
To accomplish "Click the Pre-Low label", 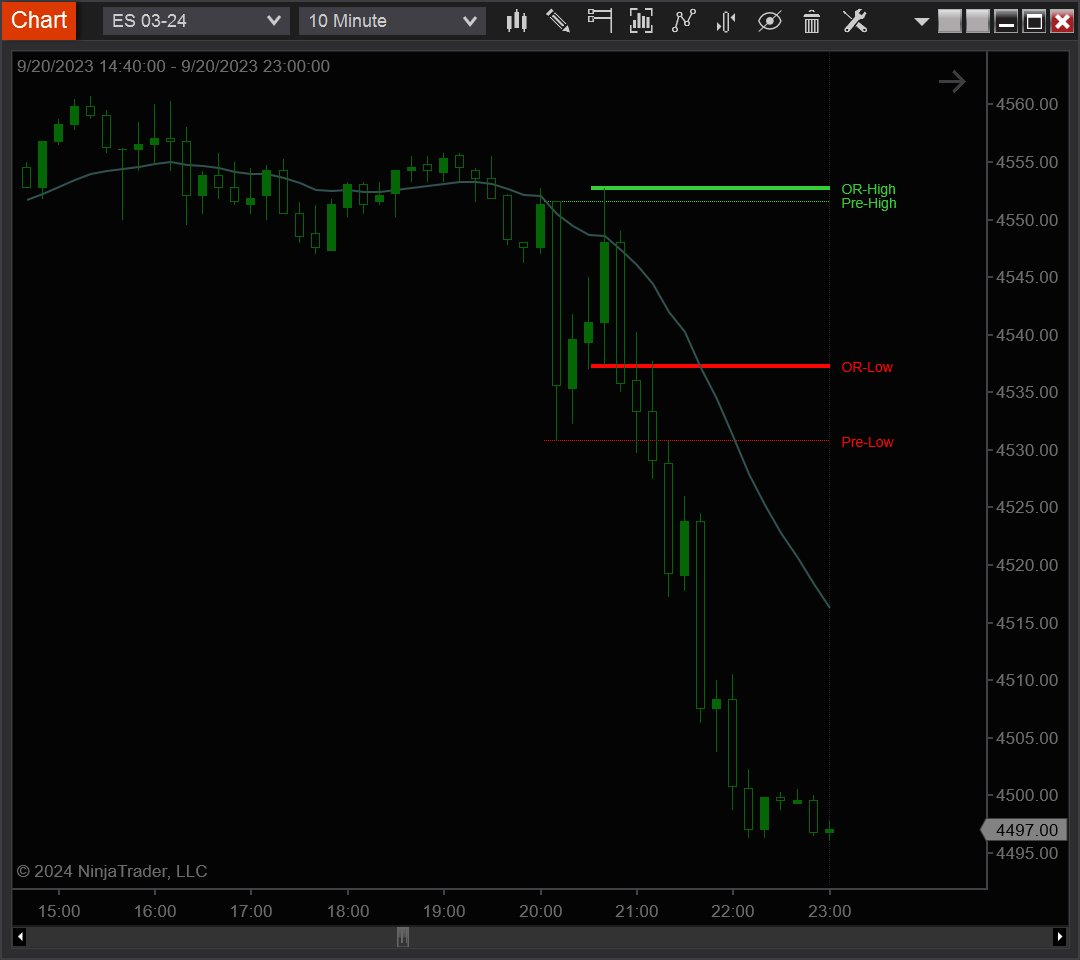I will [x=867, y=442].
